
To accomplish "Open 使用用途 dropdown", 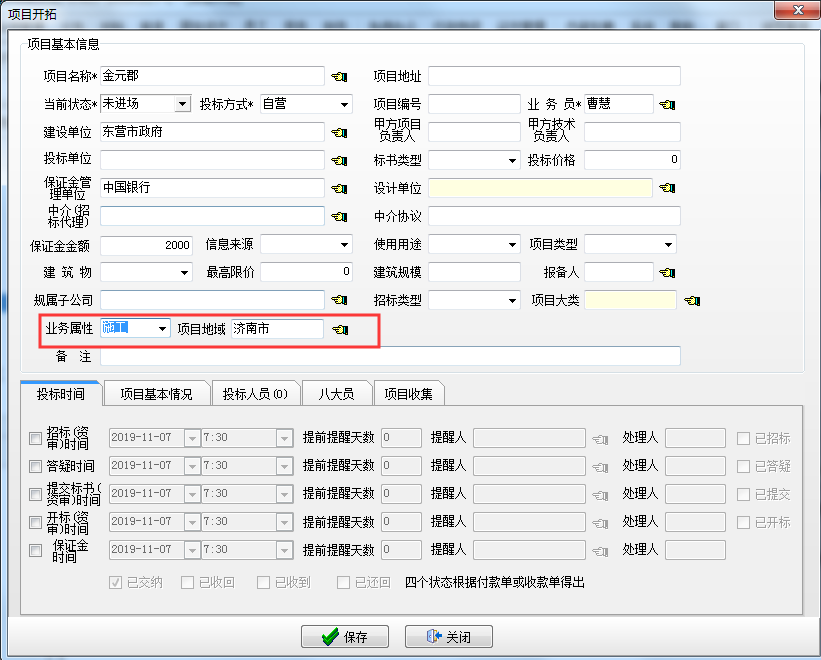I will click(x=512, y=244).
